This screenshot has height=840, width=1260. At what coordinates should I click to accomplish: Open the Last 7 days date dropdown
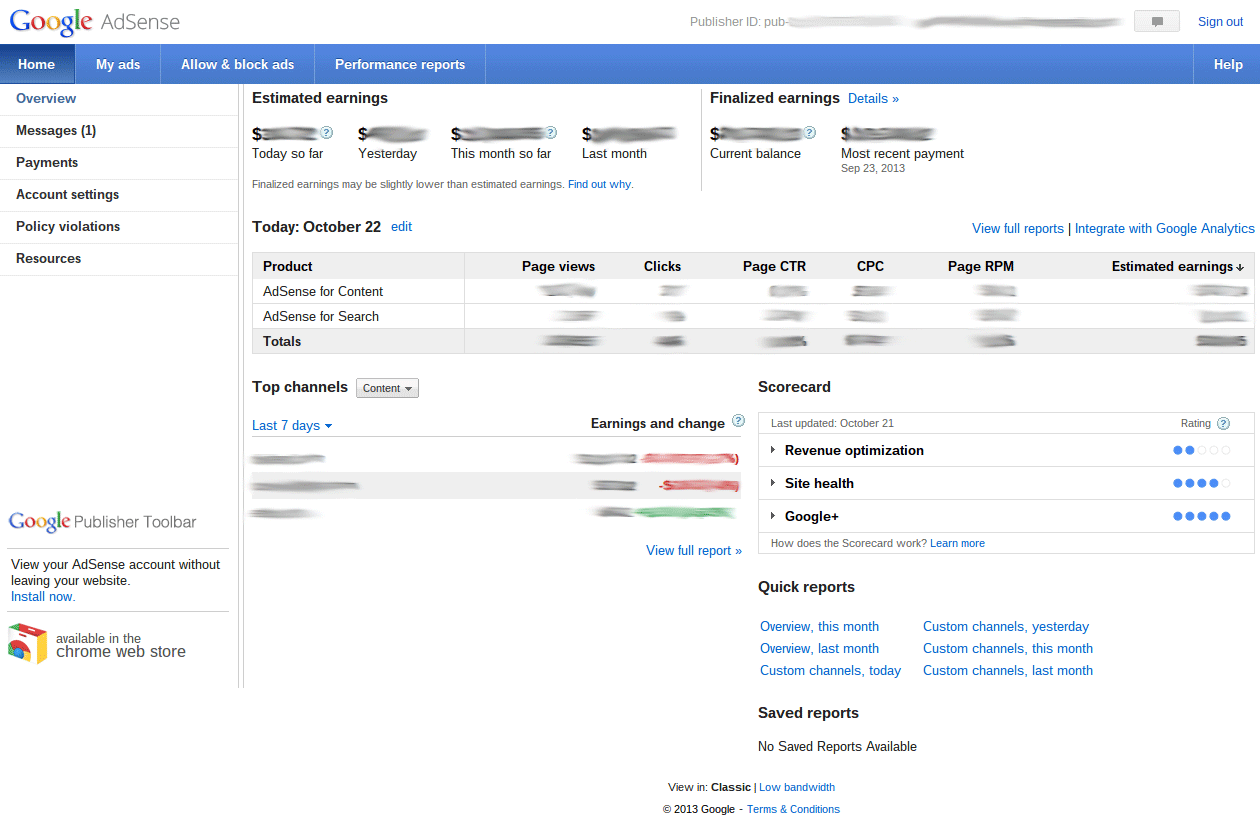pos(291,425)
